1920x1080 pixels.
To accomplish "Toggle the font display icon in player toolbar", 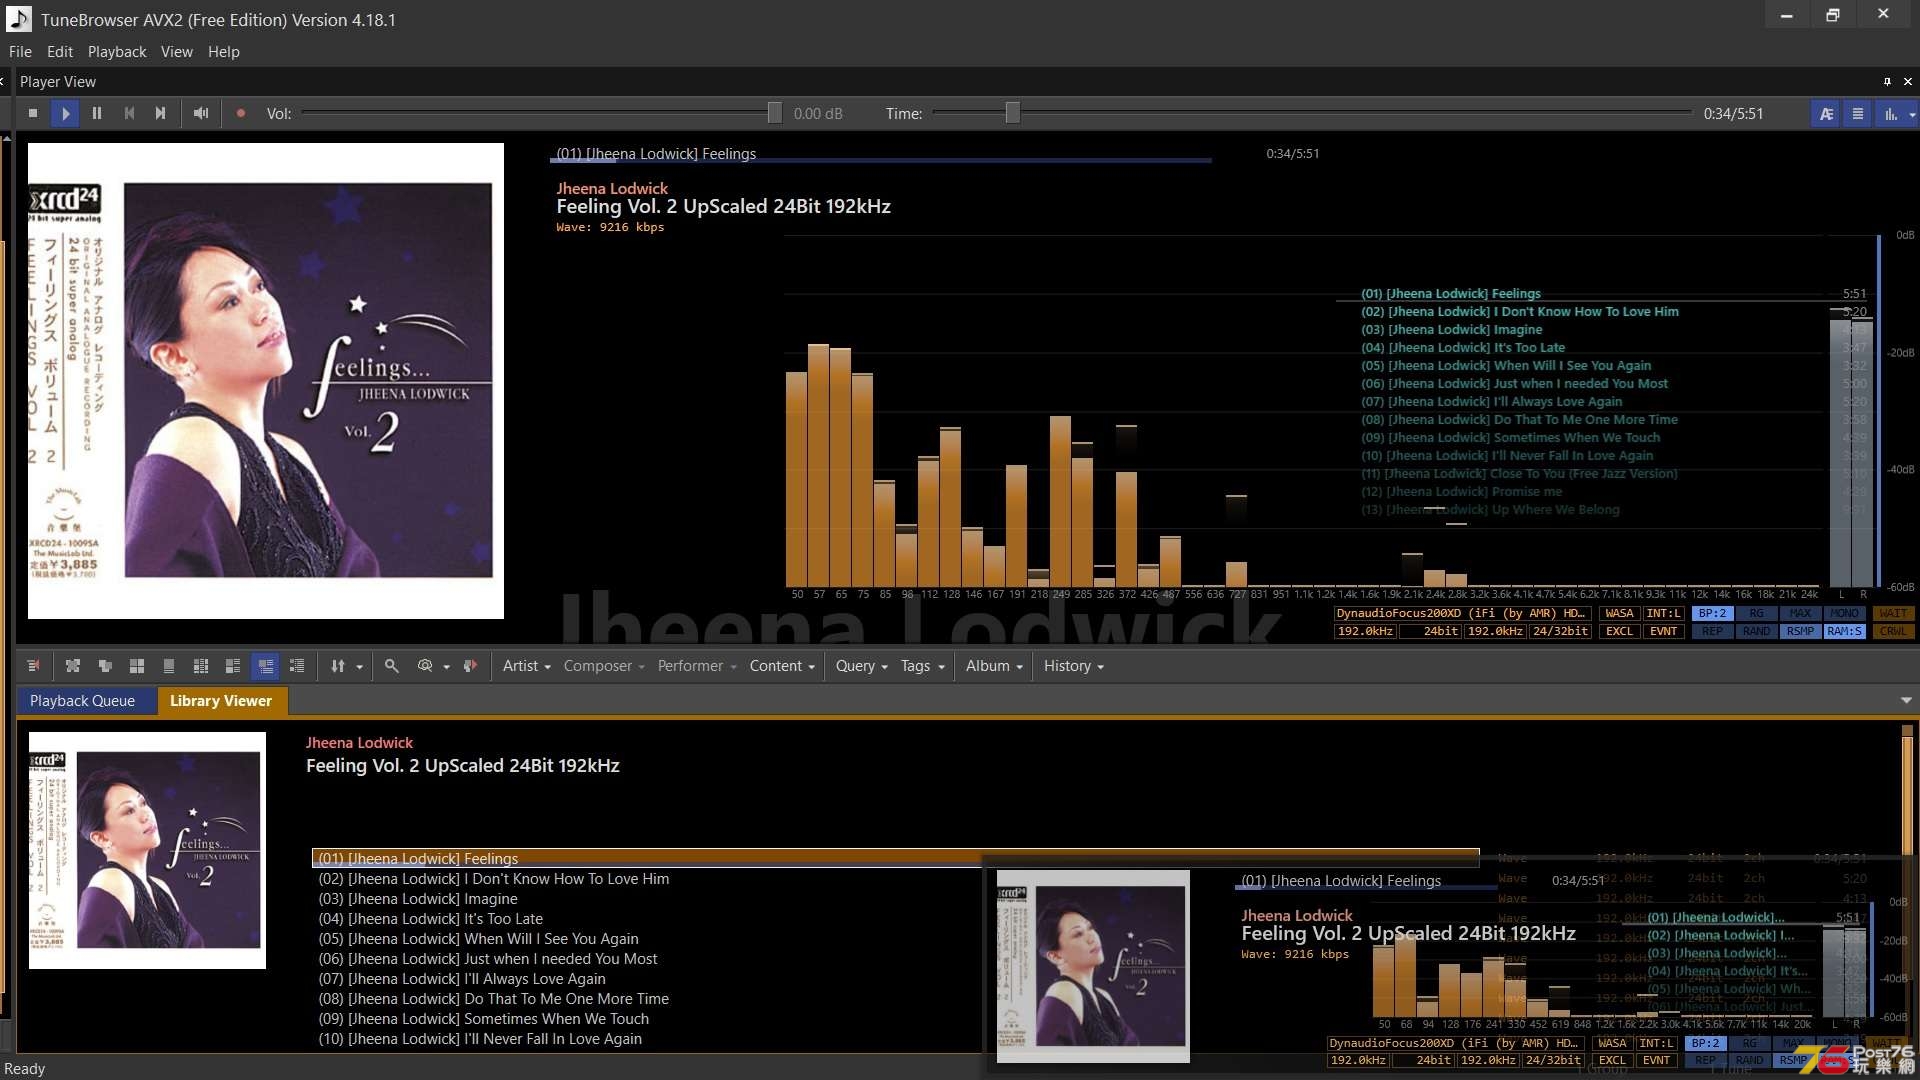I will [1826, 114].
